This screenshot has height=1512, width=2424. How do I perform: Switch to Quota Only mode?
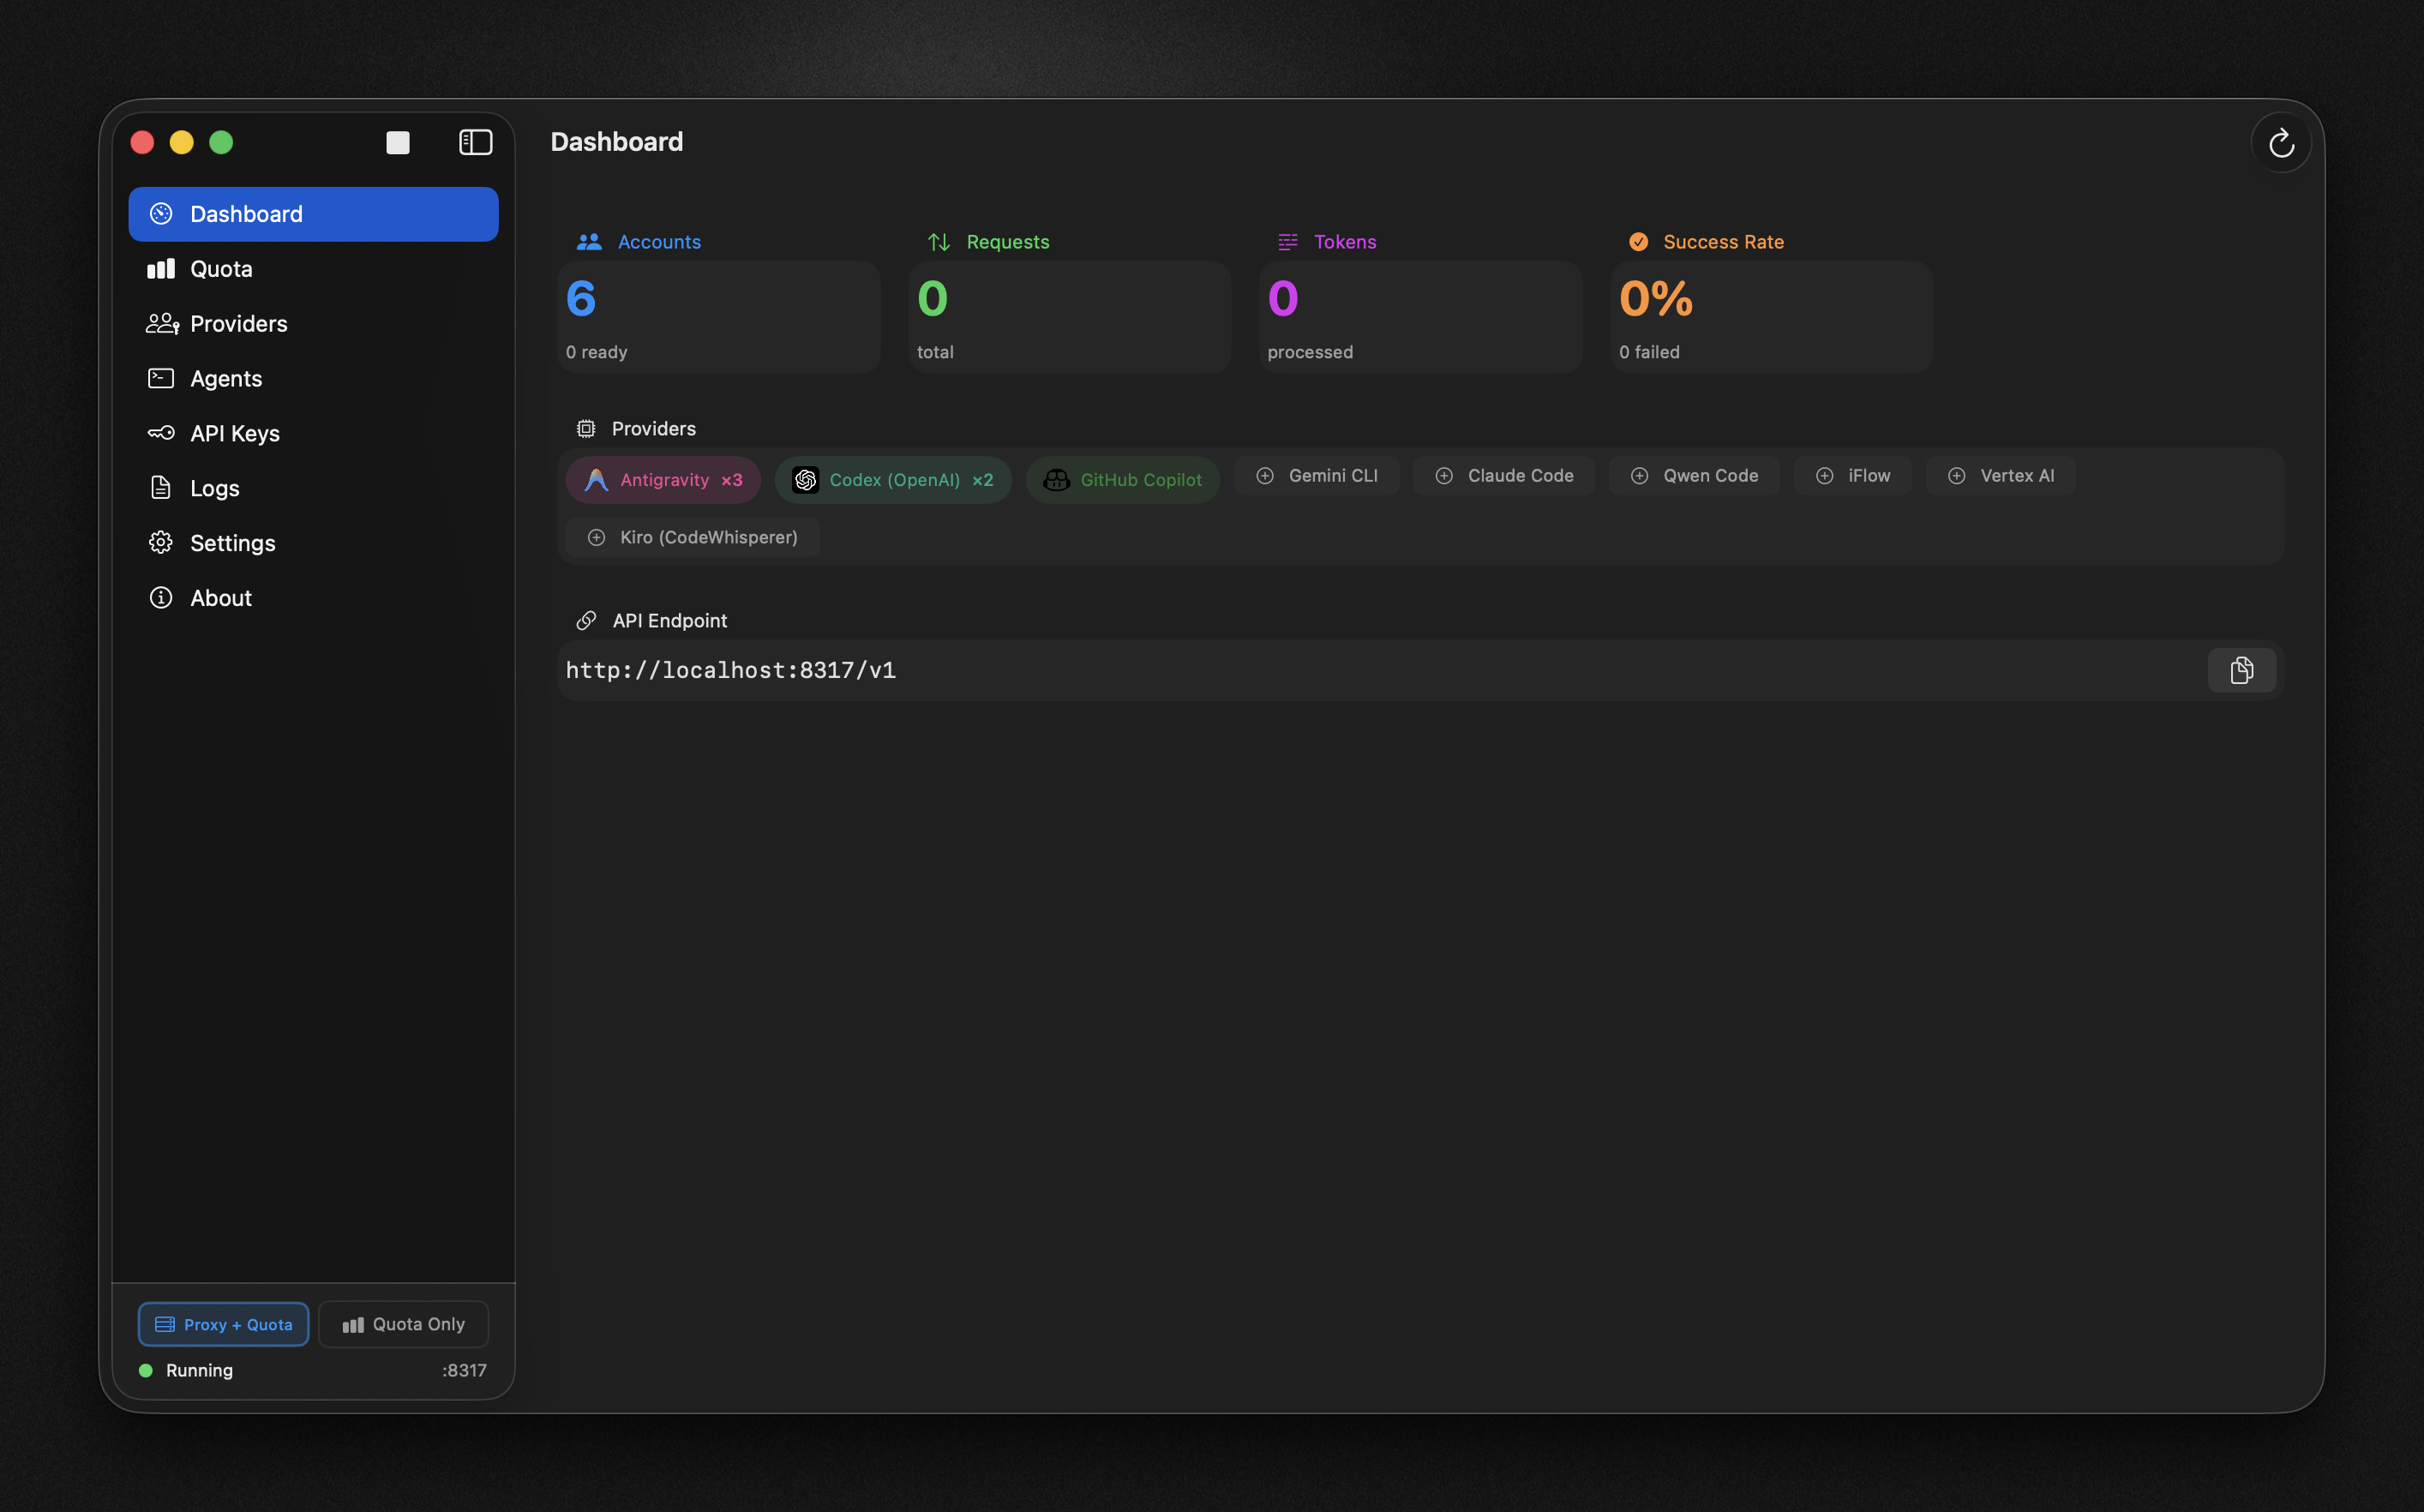[403, 1324]
